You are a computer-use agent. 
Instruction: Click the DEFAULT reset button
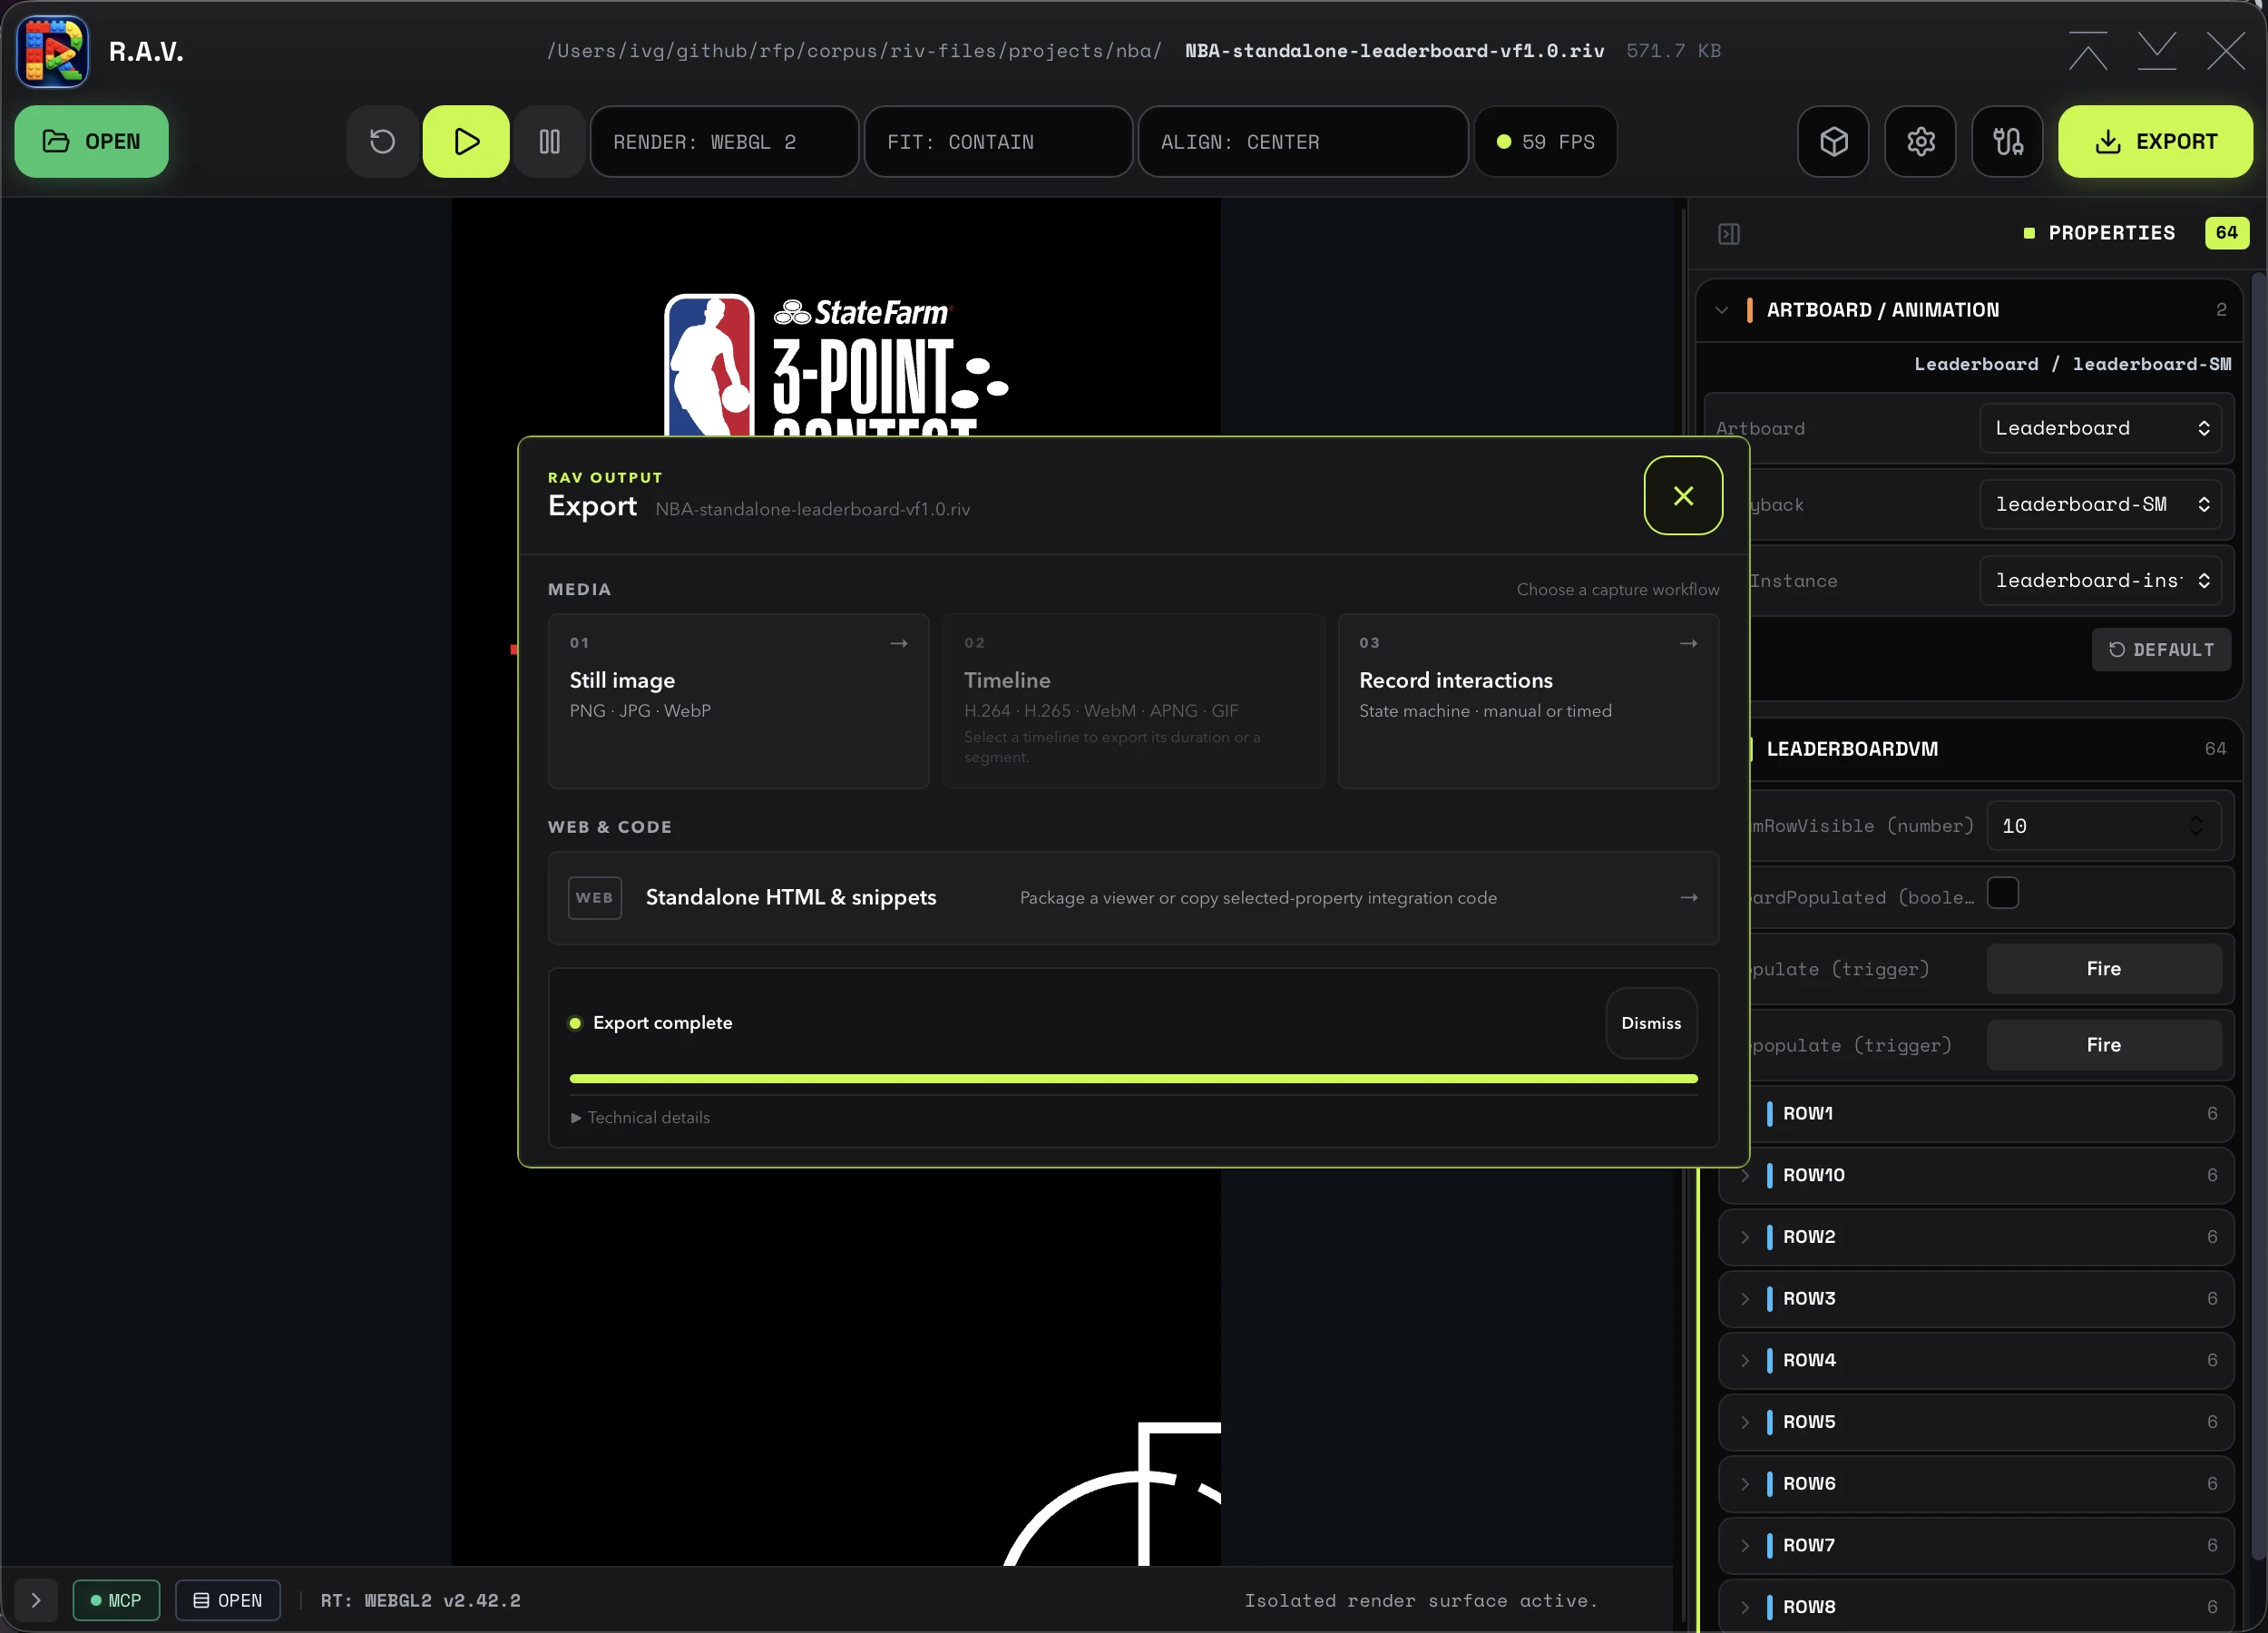click(2161, 650)
